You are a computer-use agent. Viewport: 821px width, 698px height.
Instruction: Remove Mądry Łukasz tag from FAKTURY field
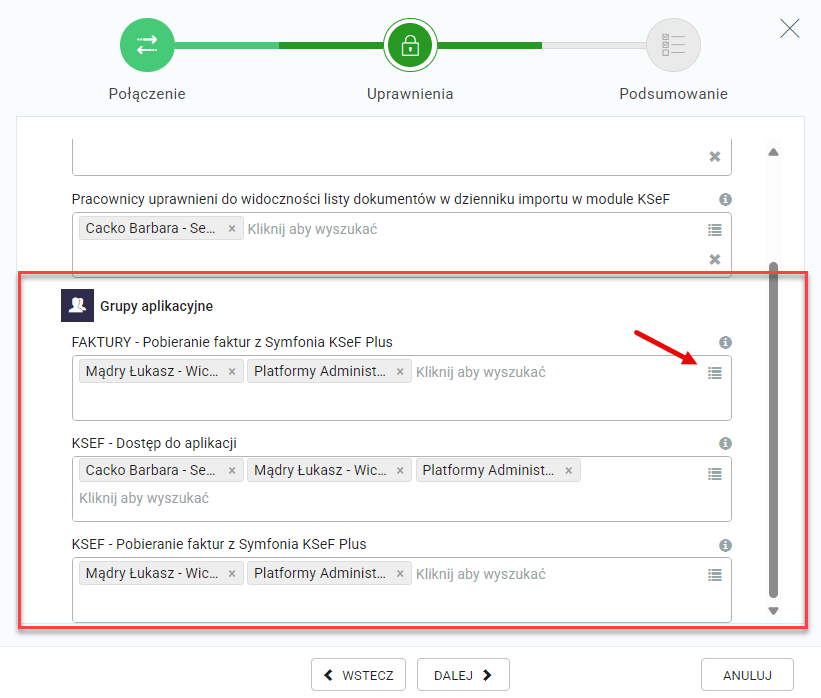tap(232, 372)
